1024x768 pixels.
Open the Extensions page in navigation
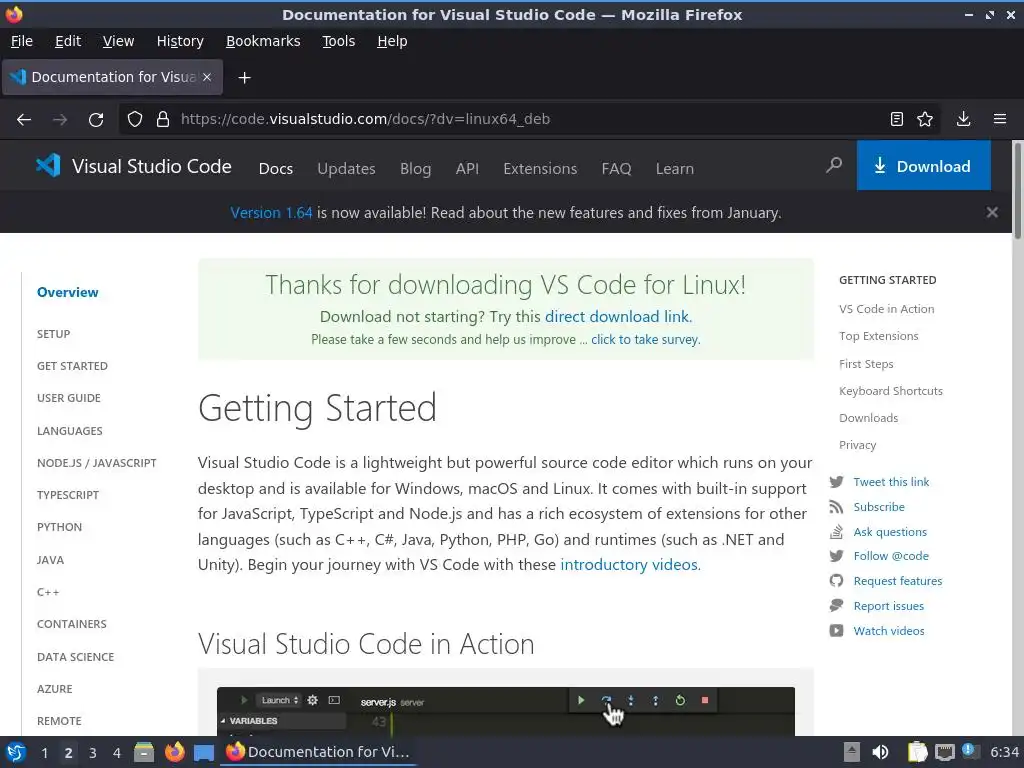tap(540, 168)
